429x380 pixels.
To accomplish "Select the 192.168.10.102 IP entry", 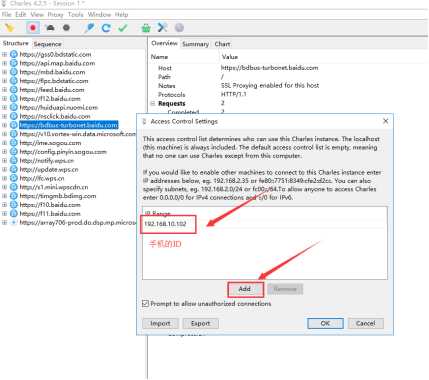I will pos(165,224).
